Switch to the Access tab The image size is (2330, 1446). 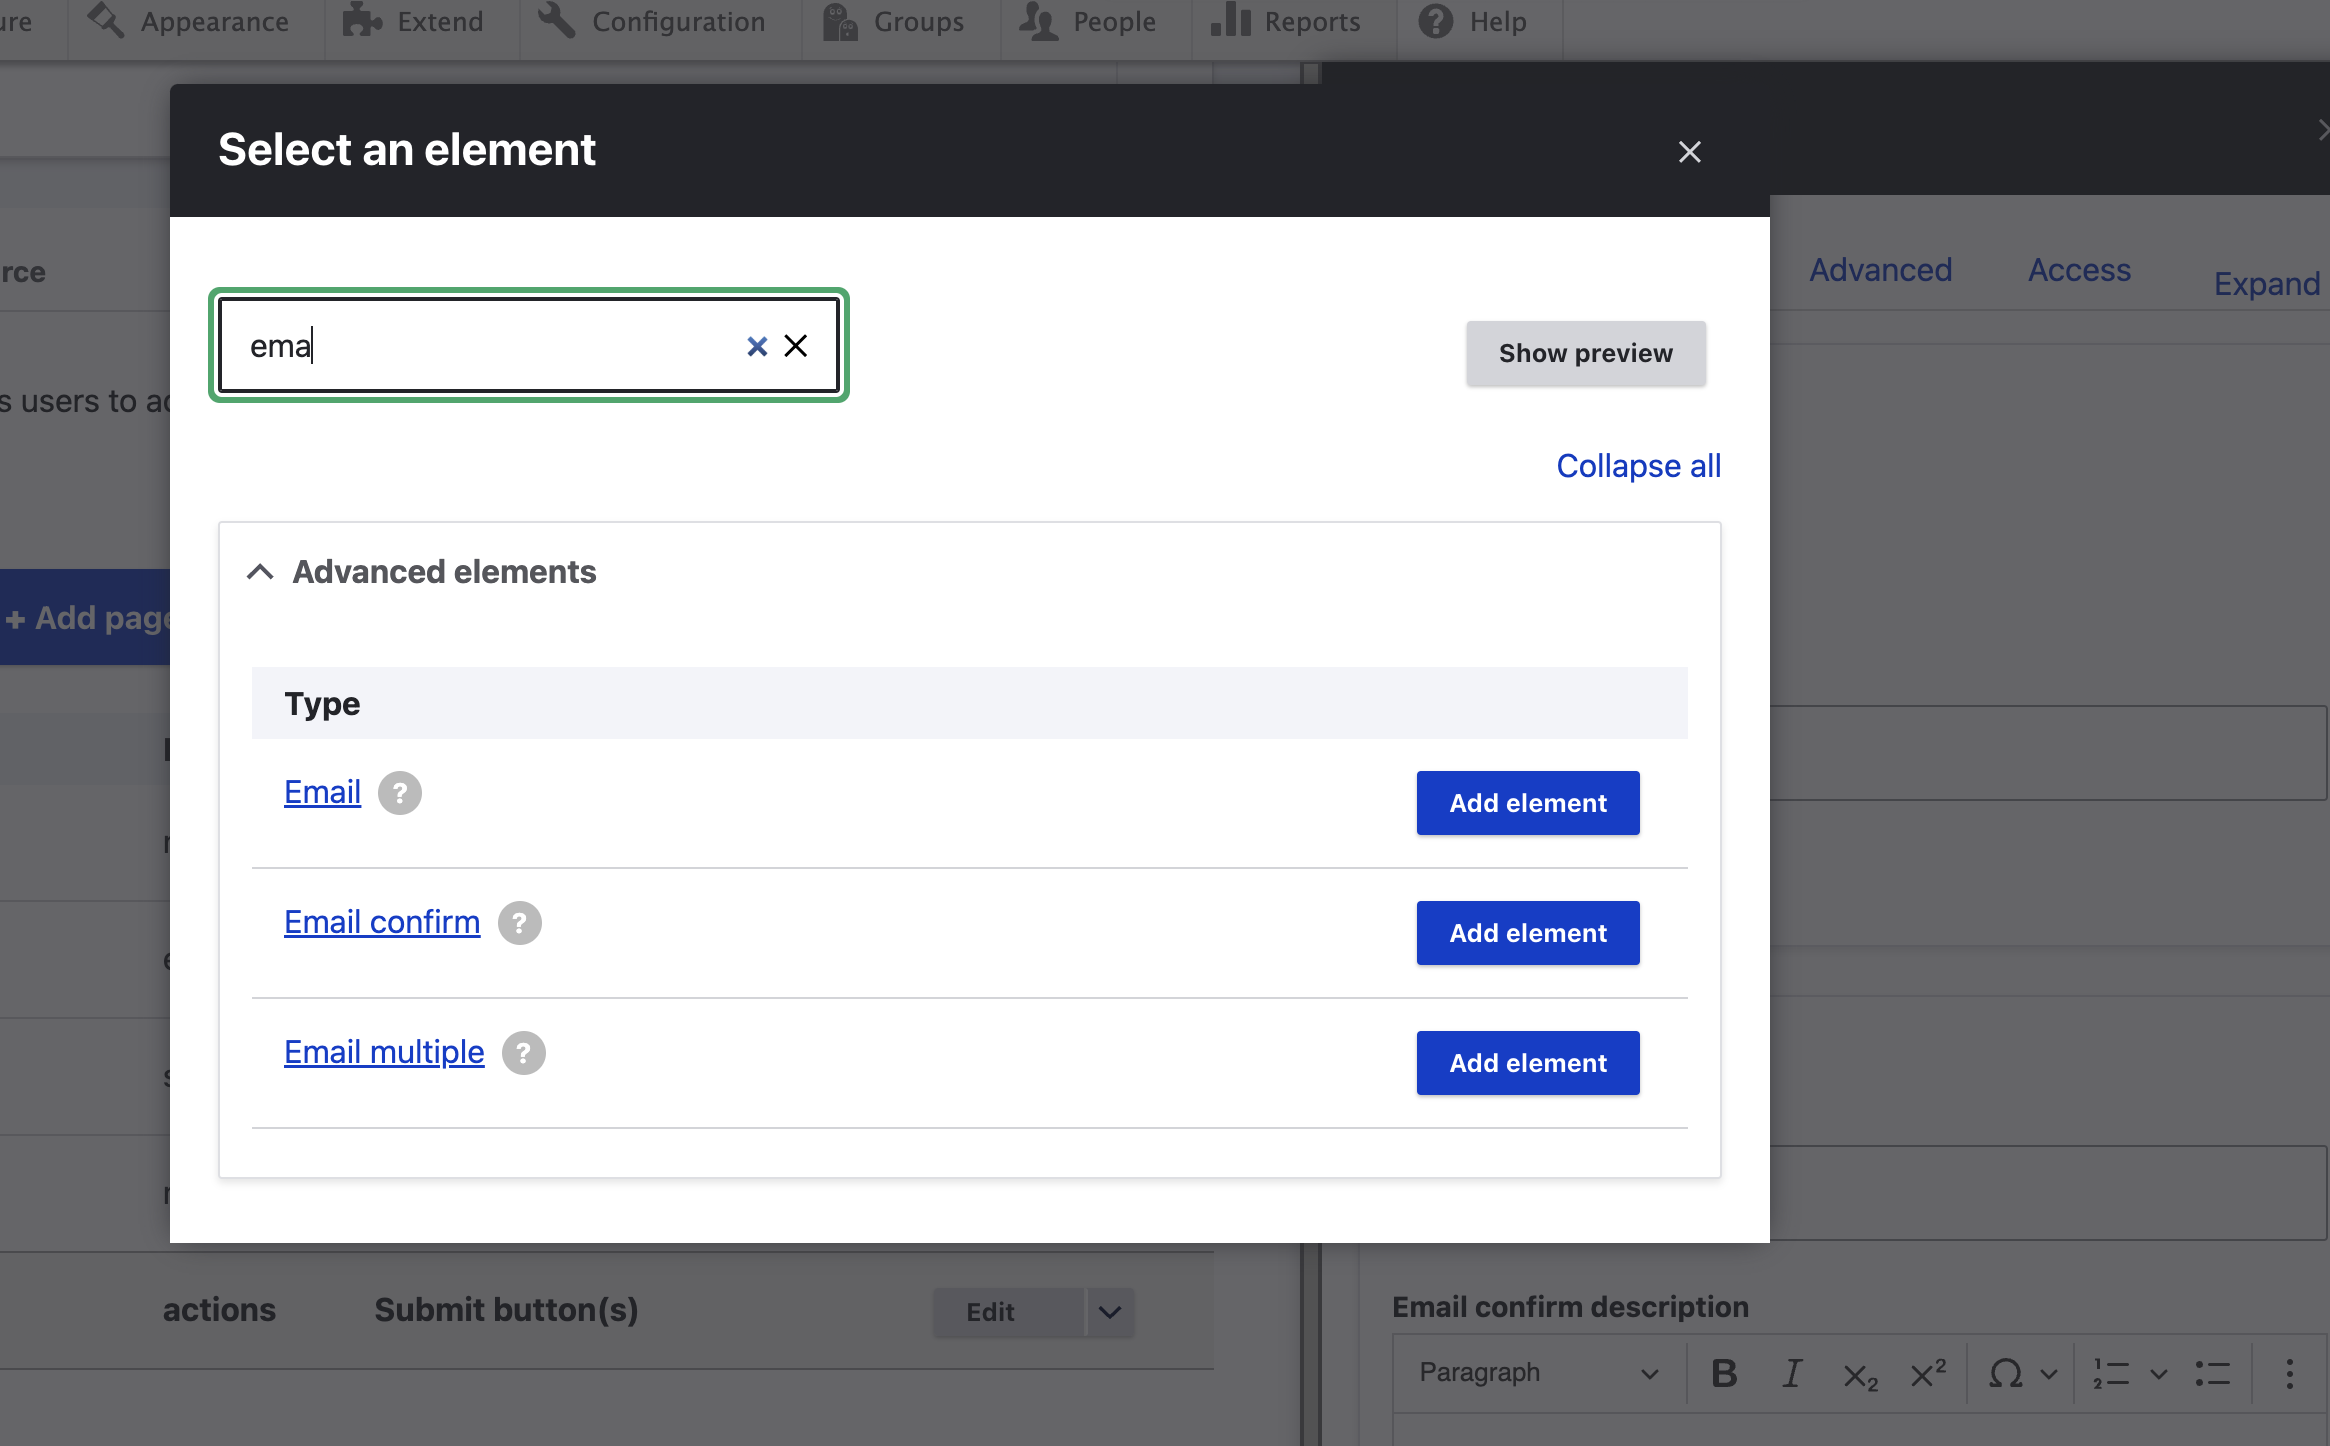tap(2079, 270)
